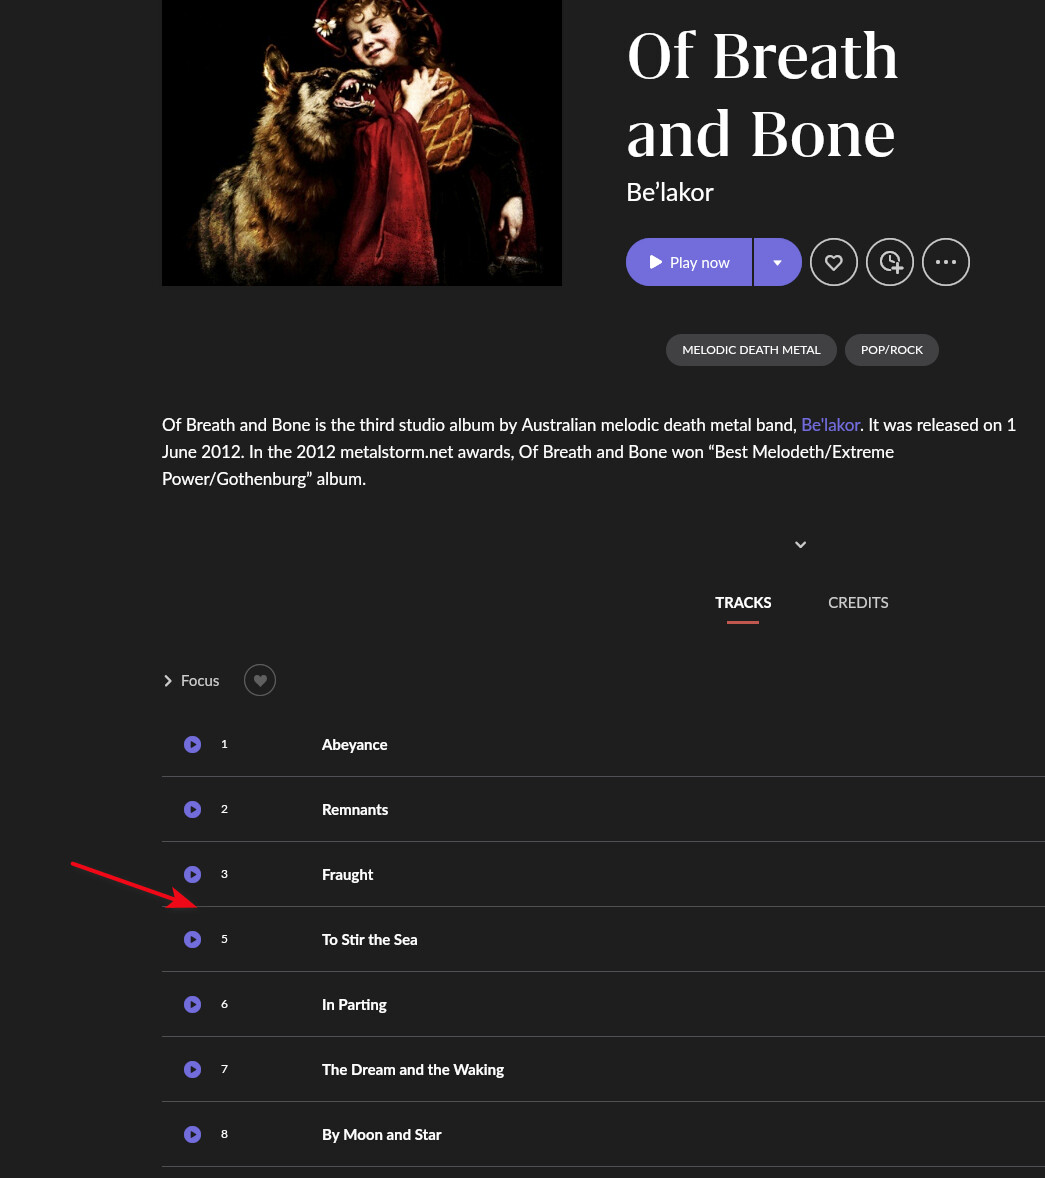Open the Be'lakor artist name under title
Viewport: 1045px width, 1178px height.
point(670,192)
